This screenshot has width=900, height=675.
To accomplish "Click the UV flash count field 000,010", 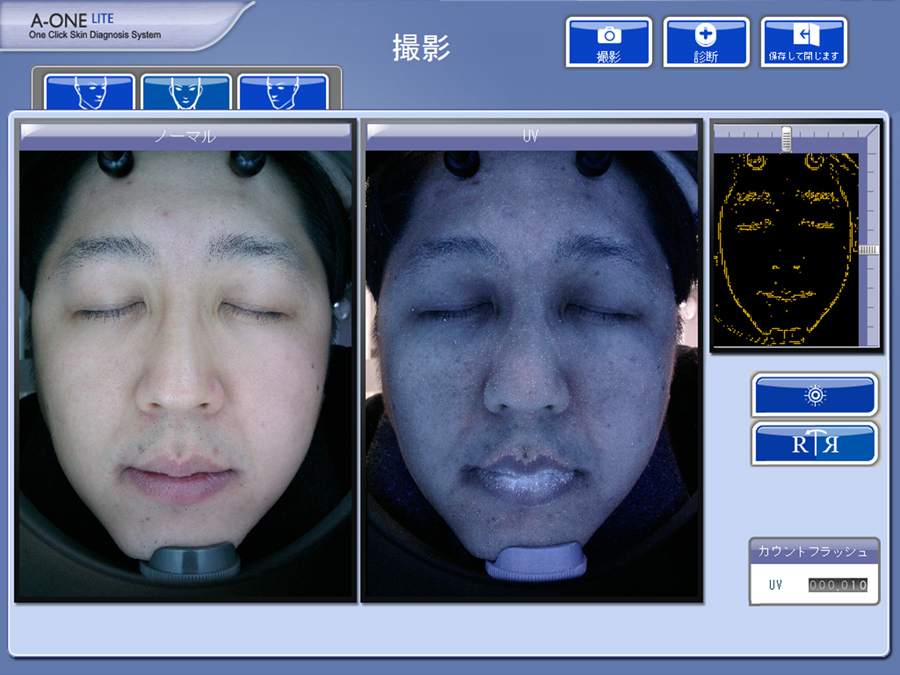I will pos(837,585).
